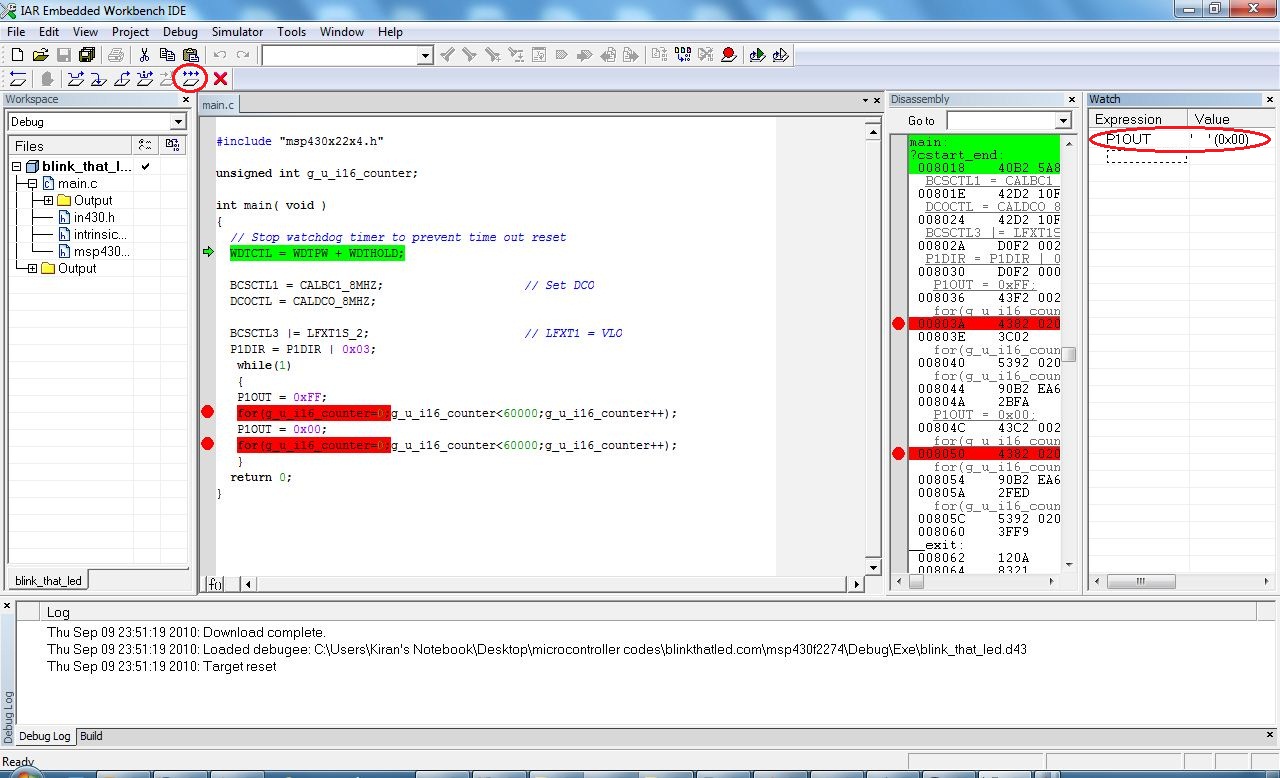Collapse the main.c tree node
Screen dimensions: 1280x778
32,184
